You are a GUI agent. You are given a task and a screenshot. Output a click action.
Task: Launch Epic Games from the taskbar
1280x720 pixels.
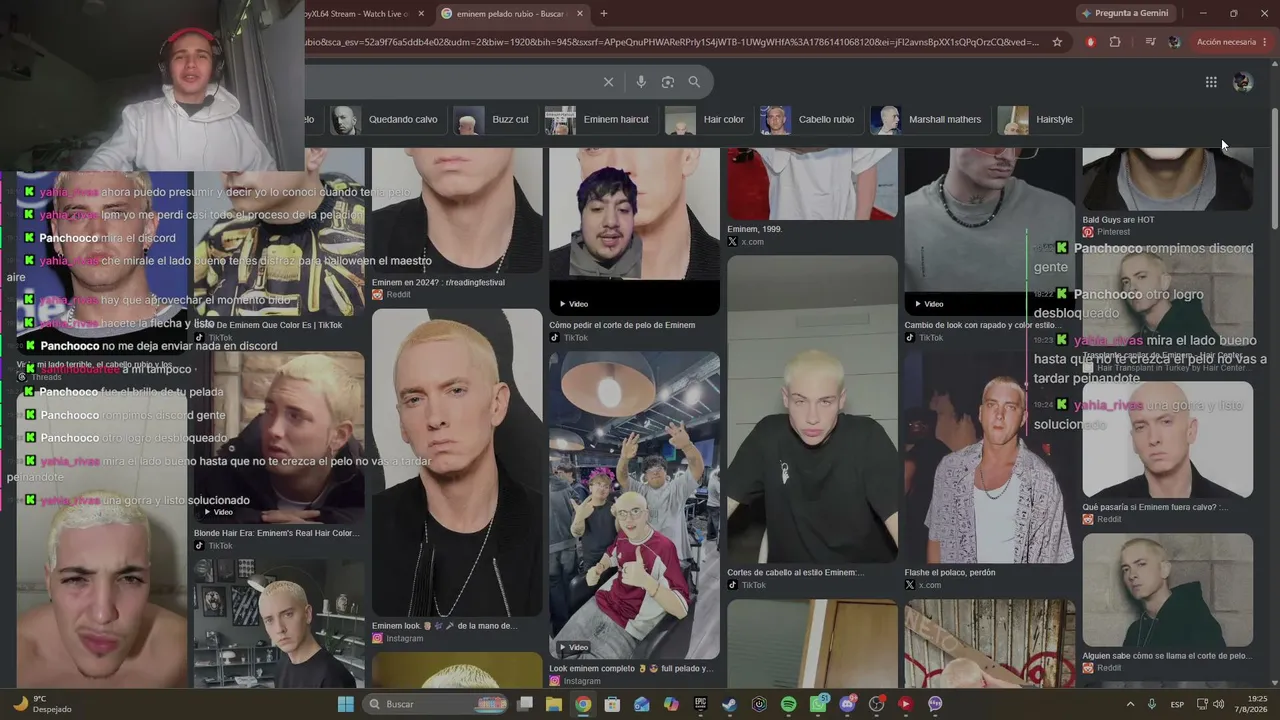(700, 704)
